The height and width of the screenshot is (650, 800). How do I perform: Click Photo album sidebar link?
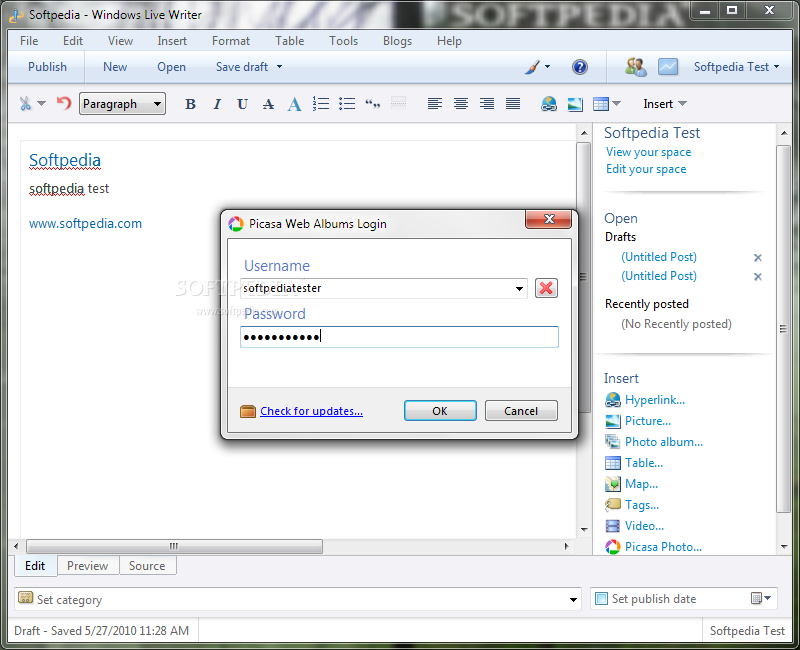pyautogui.click(x=664, y=442)
